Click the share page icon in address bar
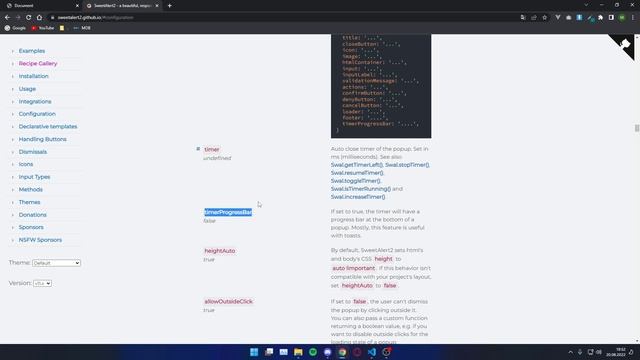This screenshot has height=360, width=640. coord(533,18)
